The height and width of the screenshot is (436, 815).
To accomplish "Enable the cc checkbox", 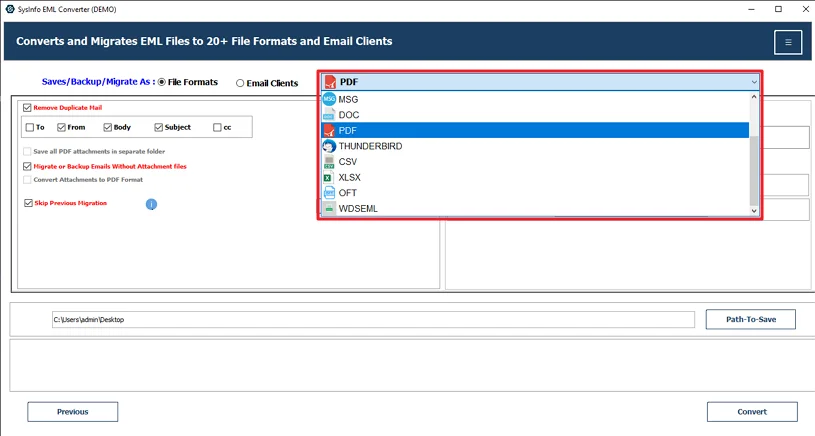I will point(217,127).
